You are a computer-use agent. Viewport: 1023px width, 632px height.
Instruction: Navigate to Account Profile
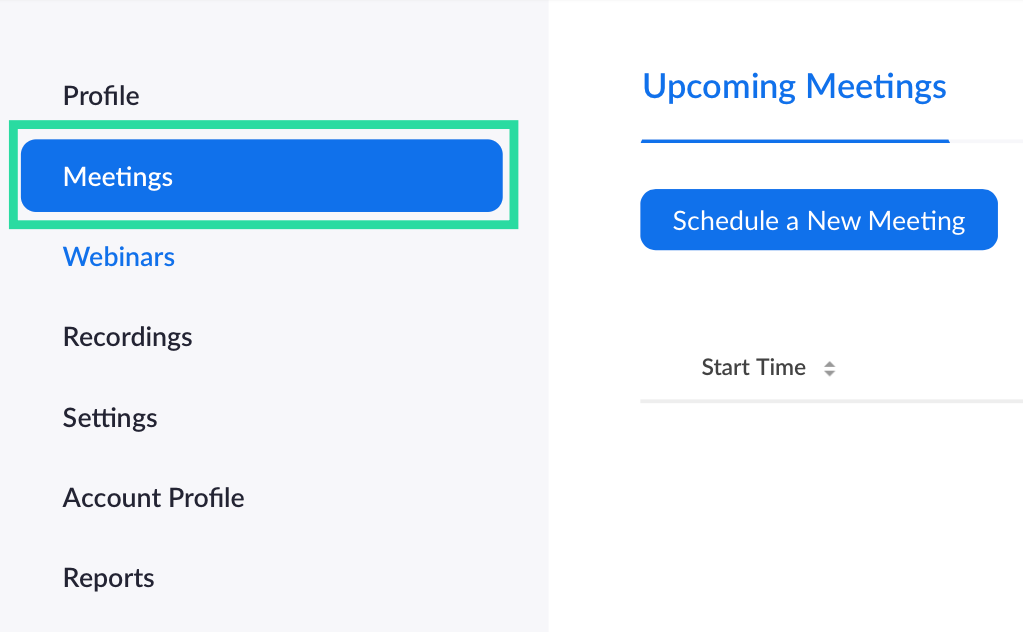153,498
